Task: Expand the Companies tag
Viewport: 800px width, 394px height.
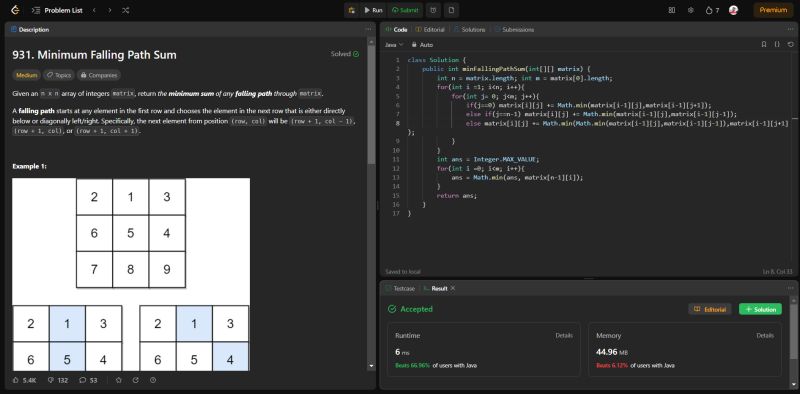Action: (x=99, y=75)
